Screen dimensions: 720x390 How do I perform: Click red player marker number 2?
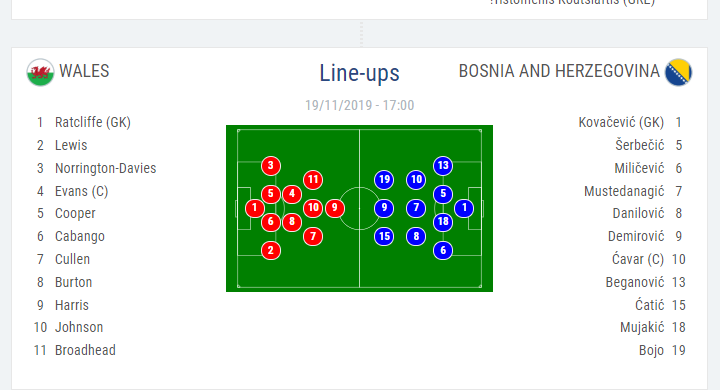tap(270, 250)
